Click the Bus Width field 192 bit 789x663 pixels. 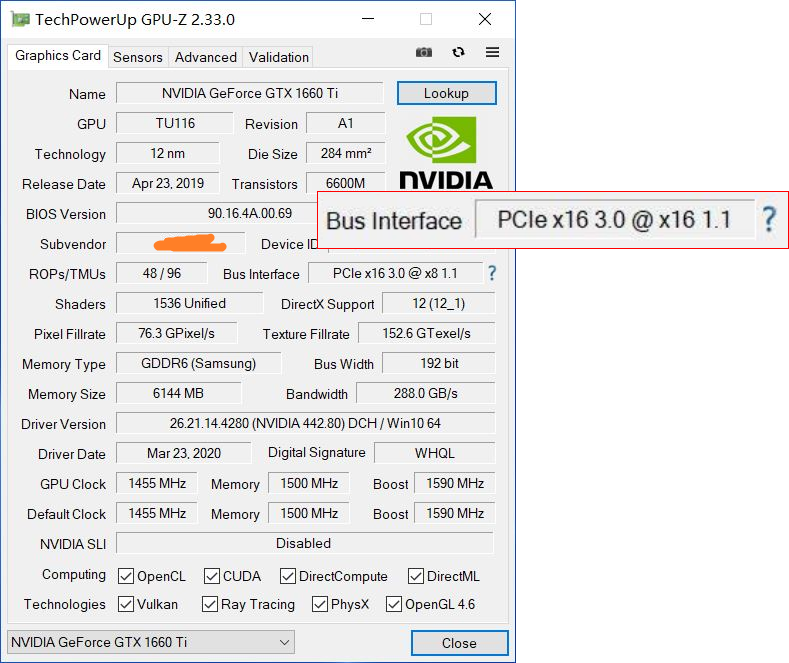point(438,363)
